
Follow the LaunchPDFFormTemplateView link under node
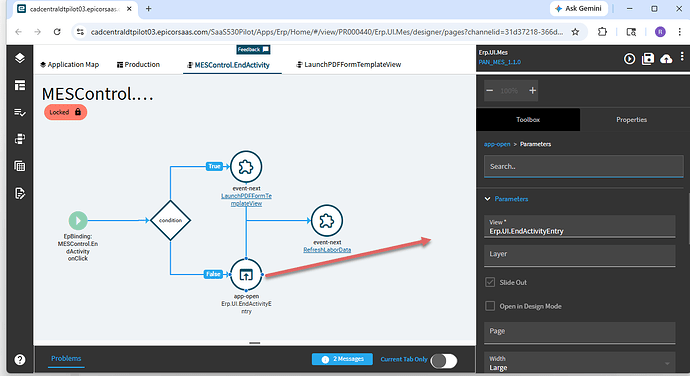(x=246, y=199)
